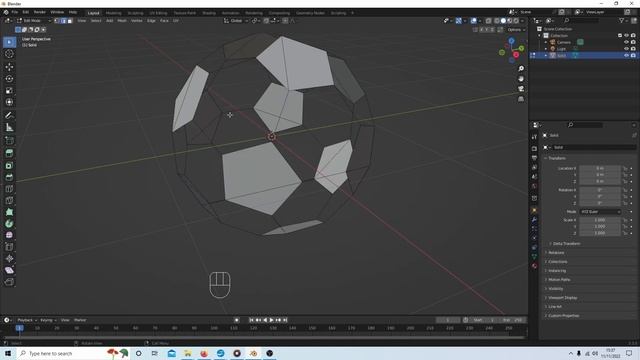Click the Play animation button

coord(271,320)
